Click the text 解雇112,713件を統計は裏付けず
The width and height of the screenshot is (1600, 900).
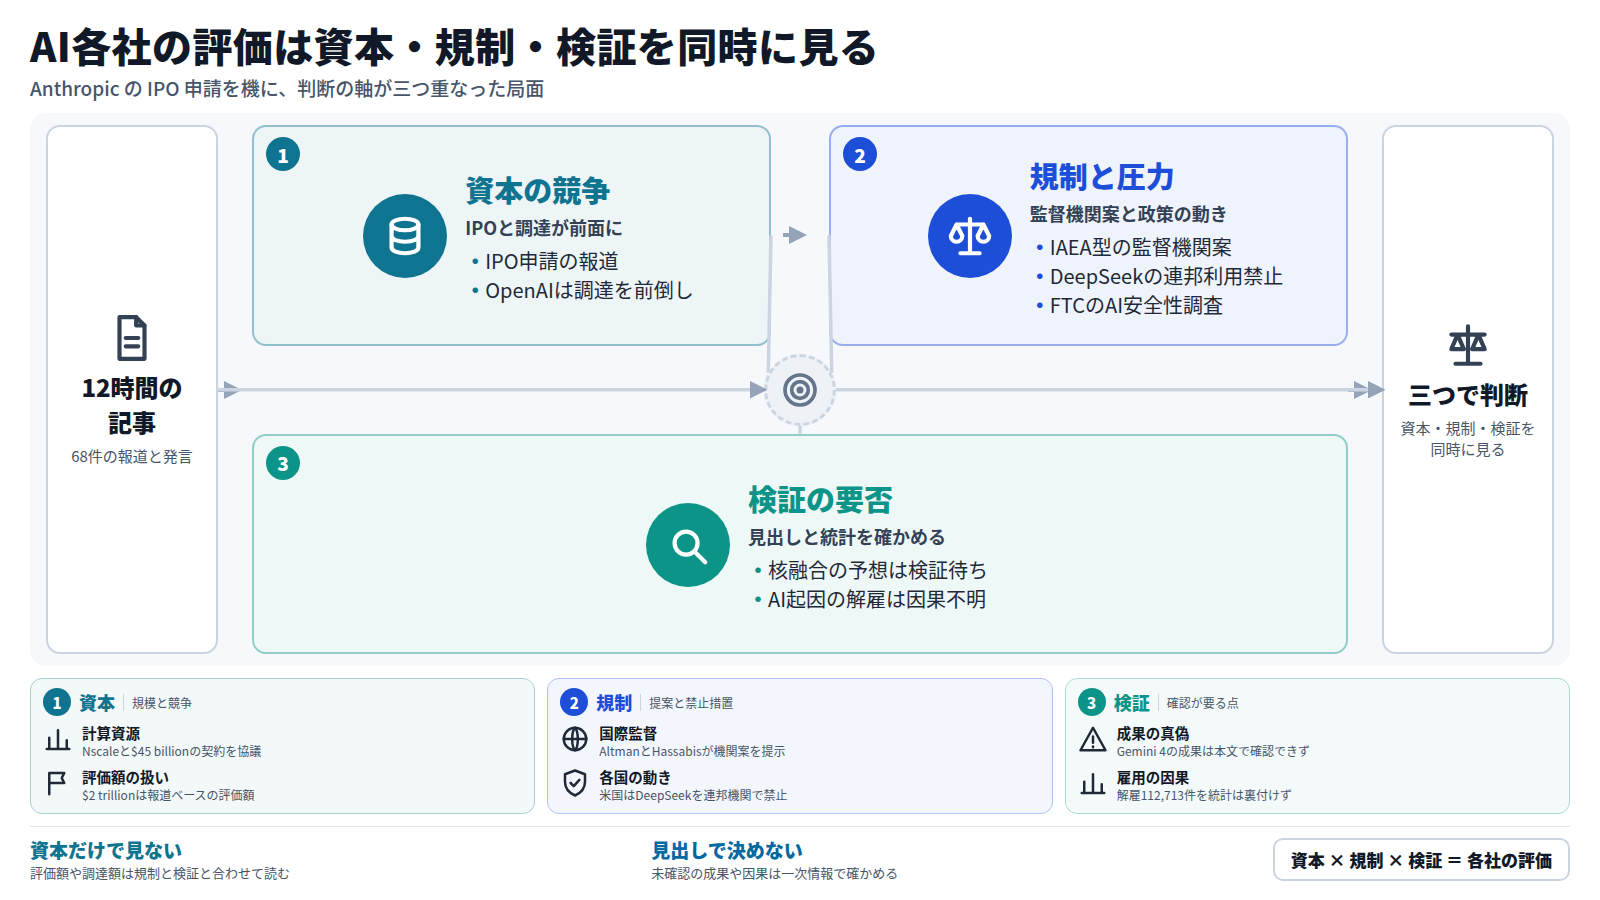(1204, 796)
